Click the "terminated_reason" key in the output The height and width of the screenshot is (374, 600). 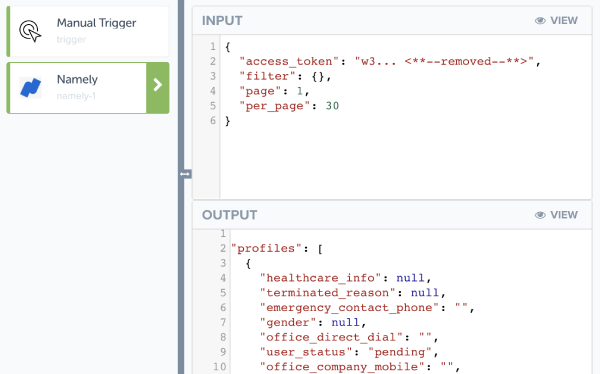(328, 293)
